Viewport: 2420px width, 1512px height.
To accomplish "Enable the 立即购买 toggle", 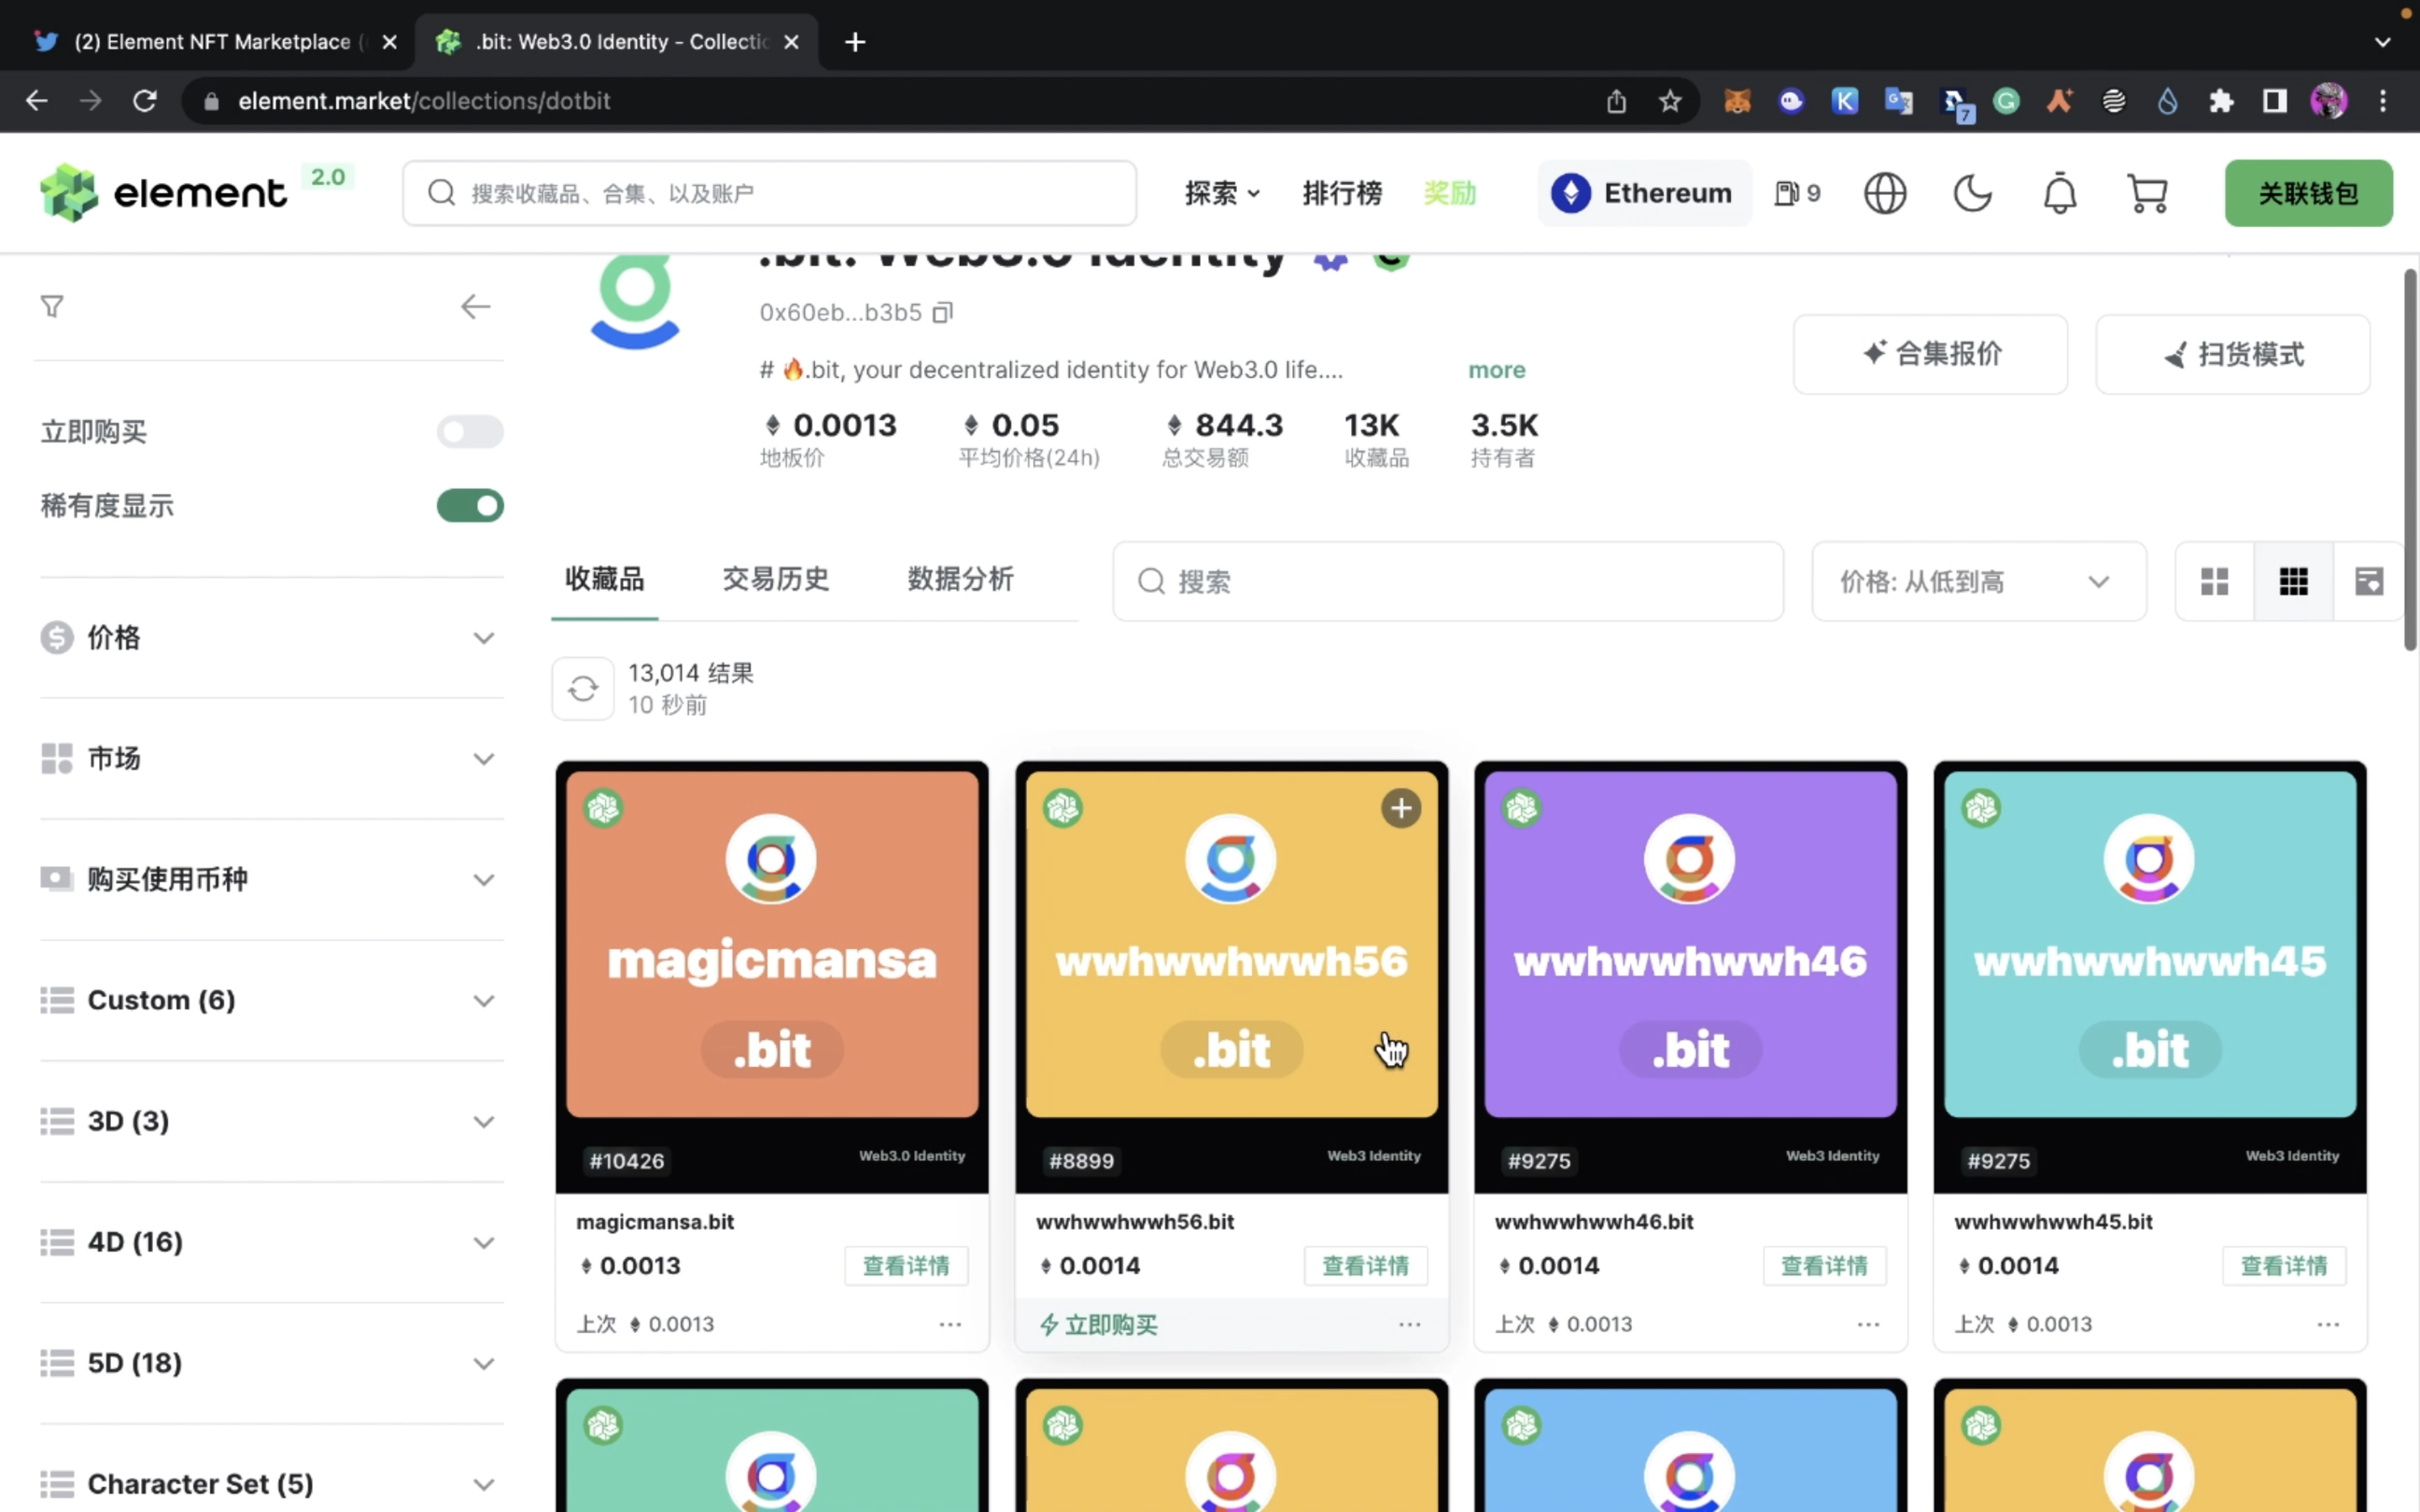I will [x=470, y=432].
